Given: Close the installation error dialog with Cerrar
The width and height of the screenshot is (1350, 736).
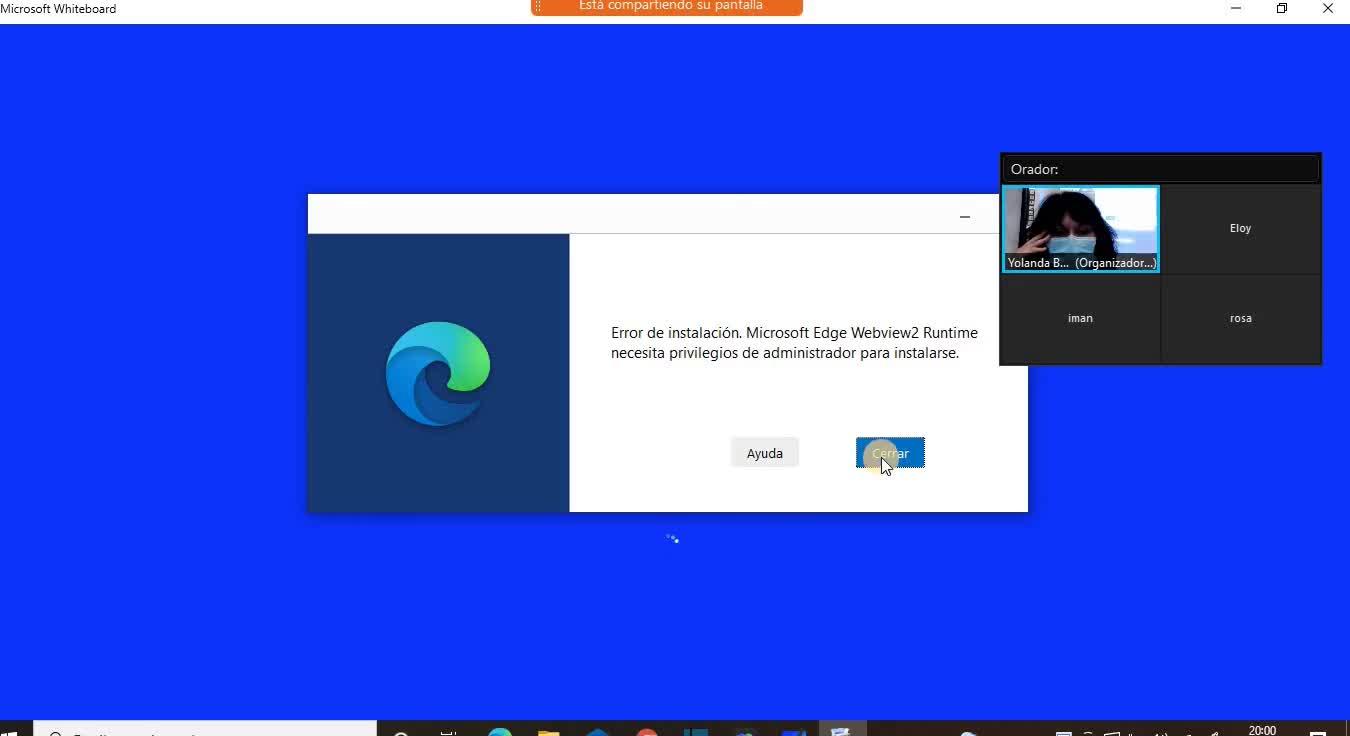Looking at the screenshot, I should pos(890,453).
